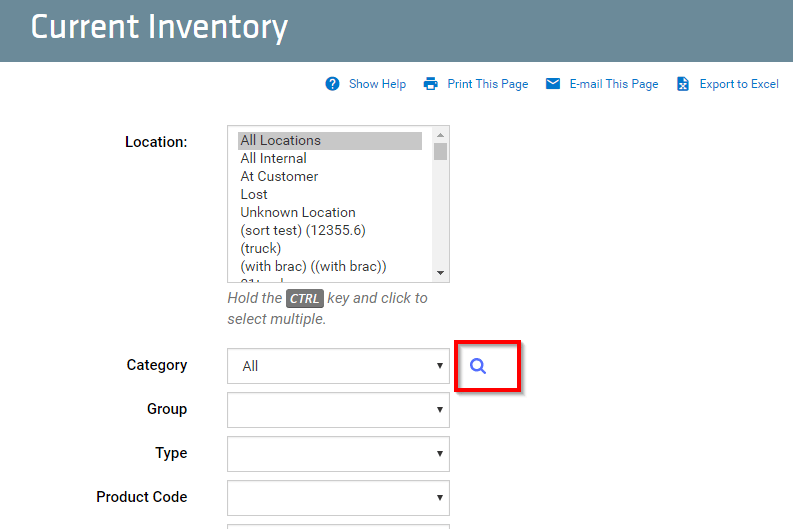The height and width of the screenshot is (529, 793).
Task: Click the magnifier search icon beside Category
Action: pos(478,366)
